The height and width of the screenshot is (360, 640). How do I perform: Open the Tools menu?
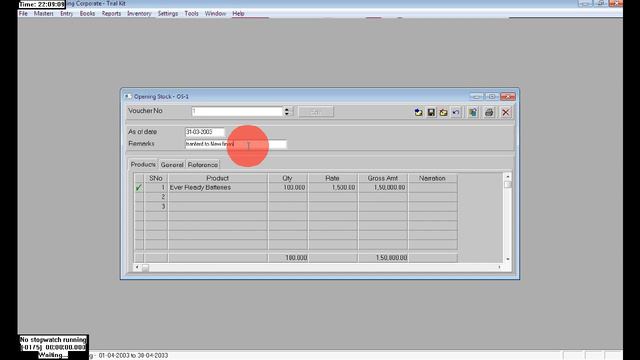coord(191,13)
